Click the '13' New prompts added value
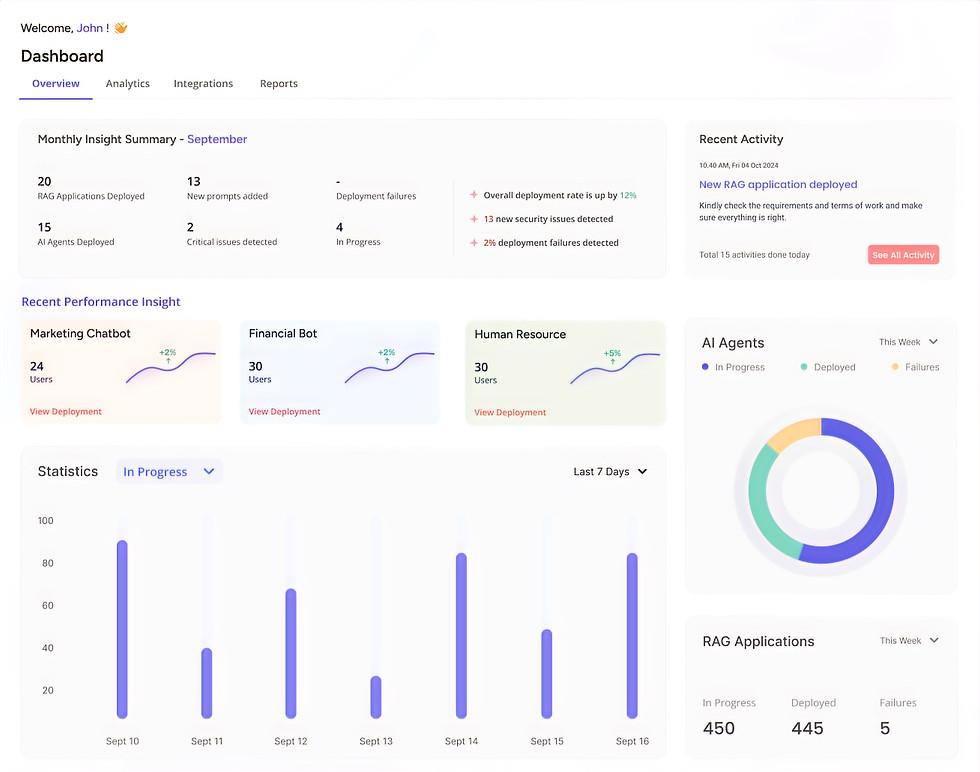The width and height of the screenshot is (980, 772). click(x=194, y=181)
